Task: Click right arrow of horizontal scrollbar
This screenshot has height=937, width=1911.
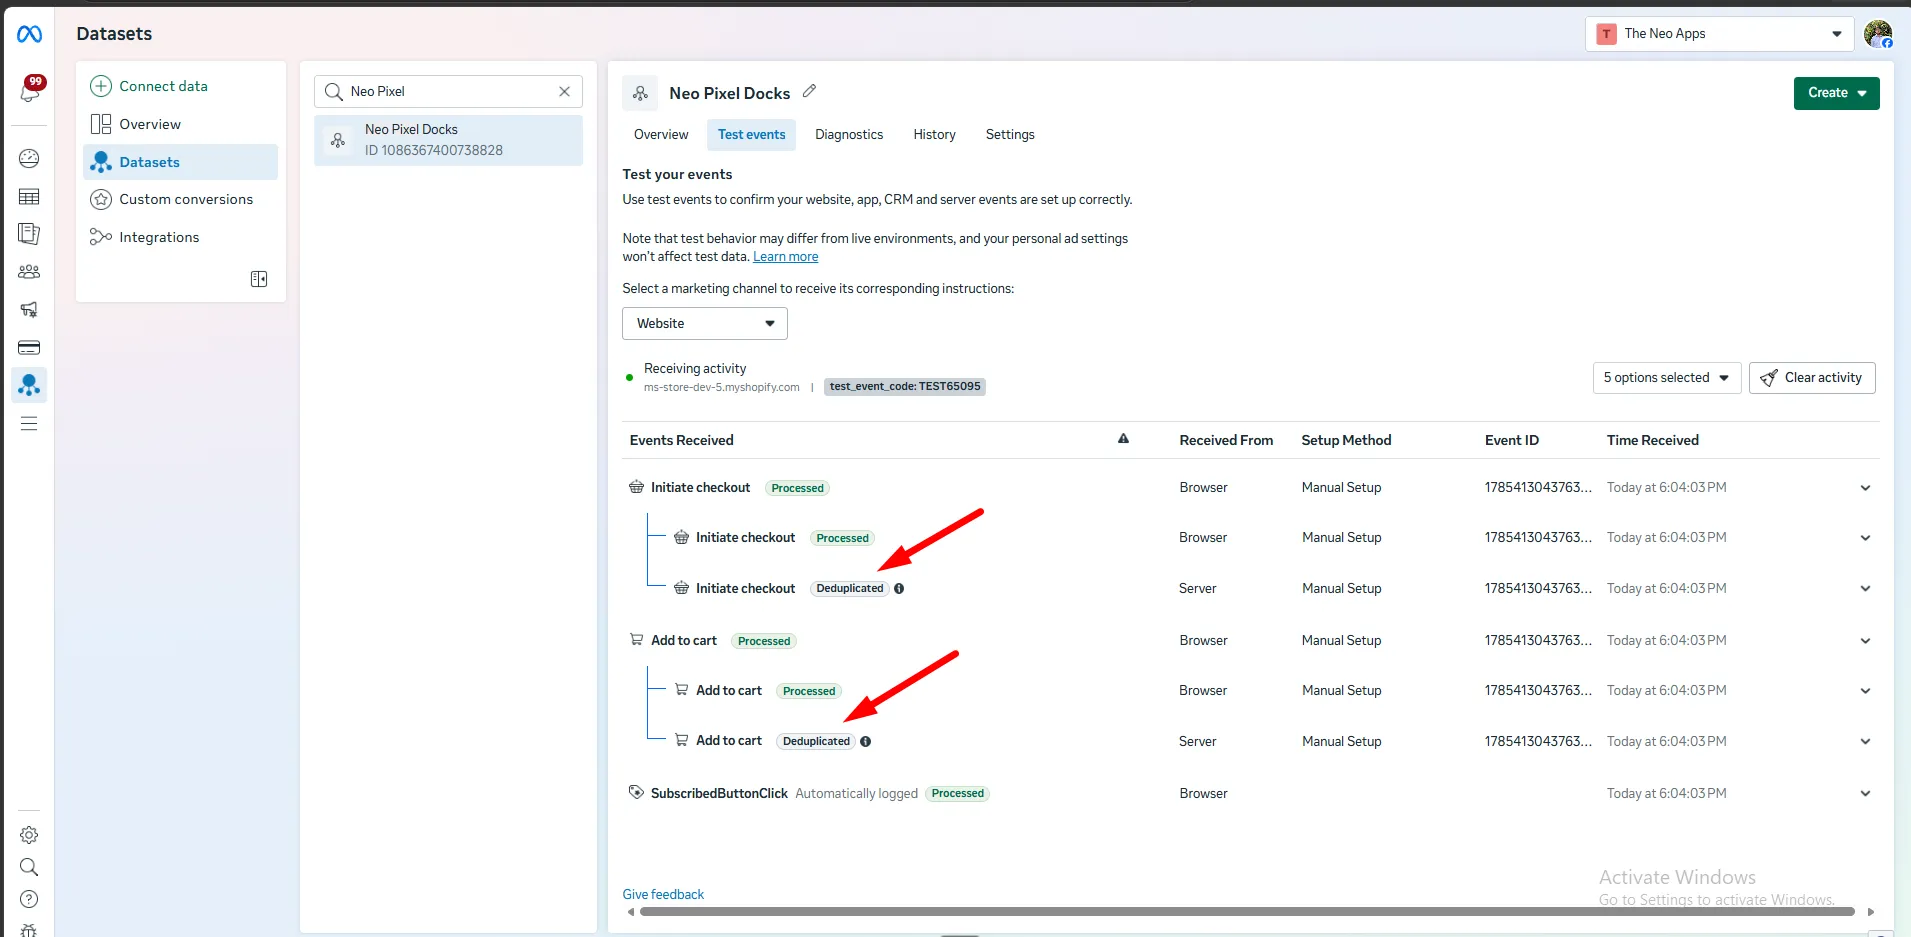Action: tap(1871, 912)
